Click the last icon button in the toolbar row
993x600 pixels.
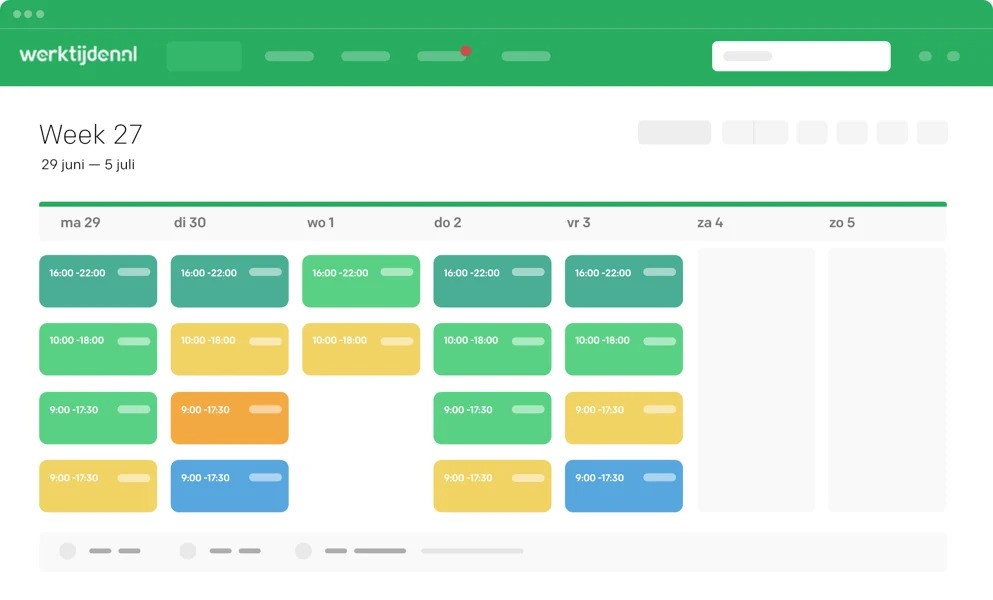pos(931,132)
